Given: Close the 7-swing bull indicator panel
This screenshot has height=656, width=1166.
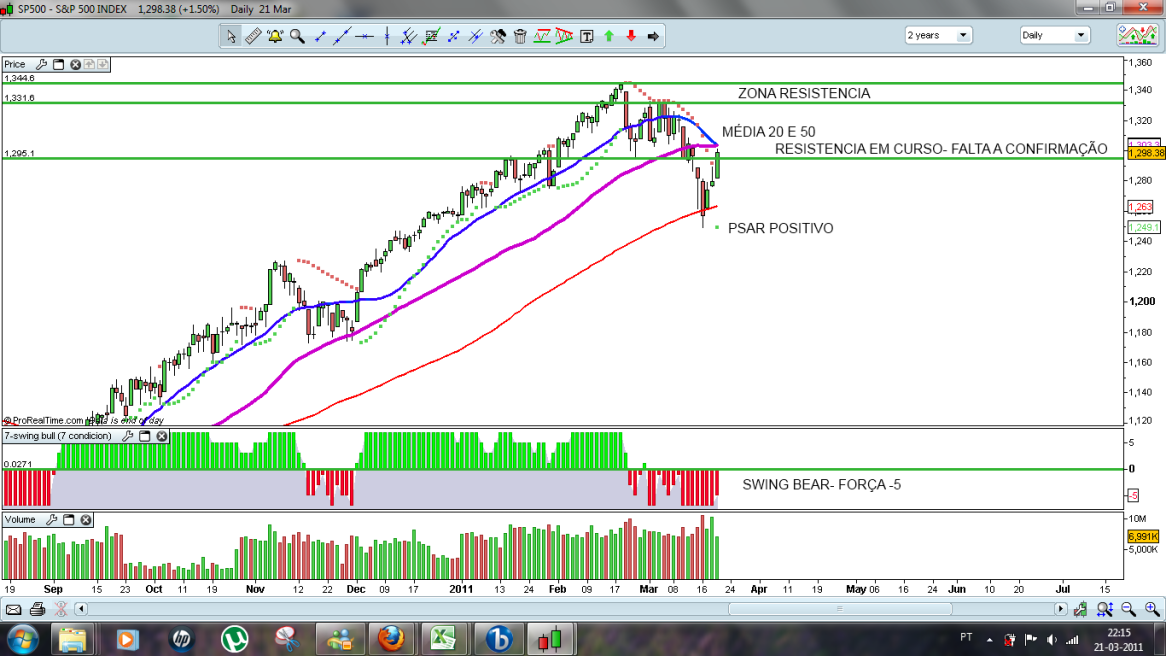Looking at the screenshot, I should 161,436.
